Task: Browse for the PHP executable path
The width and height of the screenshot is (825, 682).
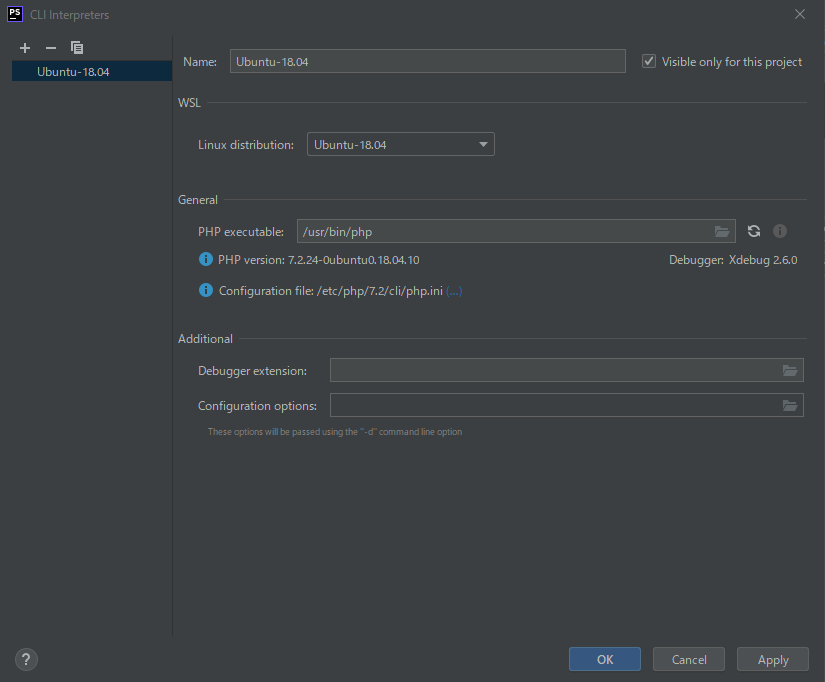Action: pyautogui.click(x=722, y=232)
